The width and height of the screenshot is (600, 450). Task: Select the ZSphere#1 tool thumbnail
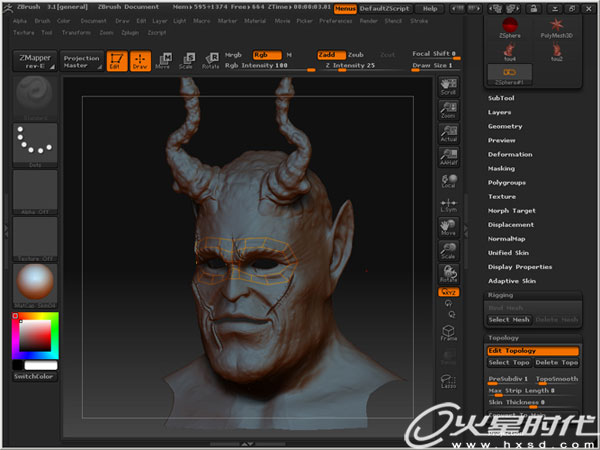pyautogui.click(x=510, y=75)
